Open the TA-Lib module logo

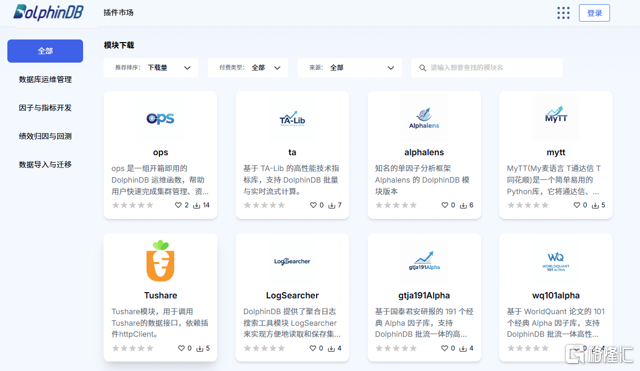(292, 119)
